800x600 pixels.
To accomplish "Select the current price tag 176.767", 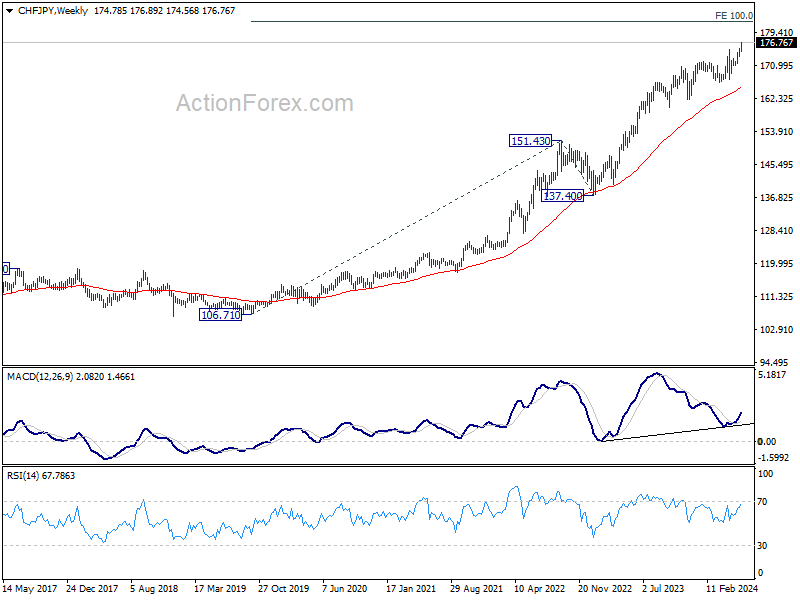I will [x=776, y=43].
